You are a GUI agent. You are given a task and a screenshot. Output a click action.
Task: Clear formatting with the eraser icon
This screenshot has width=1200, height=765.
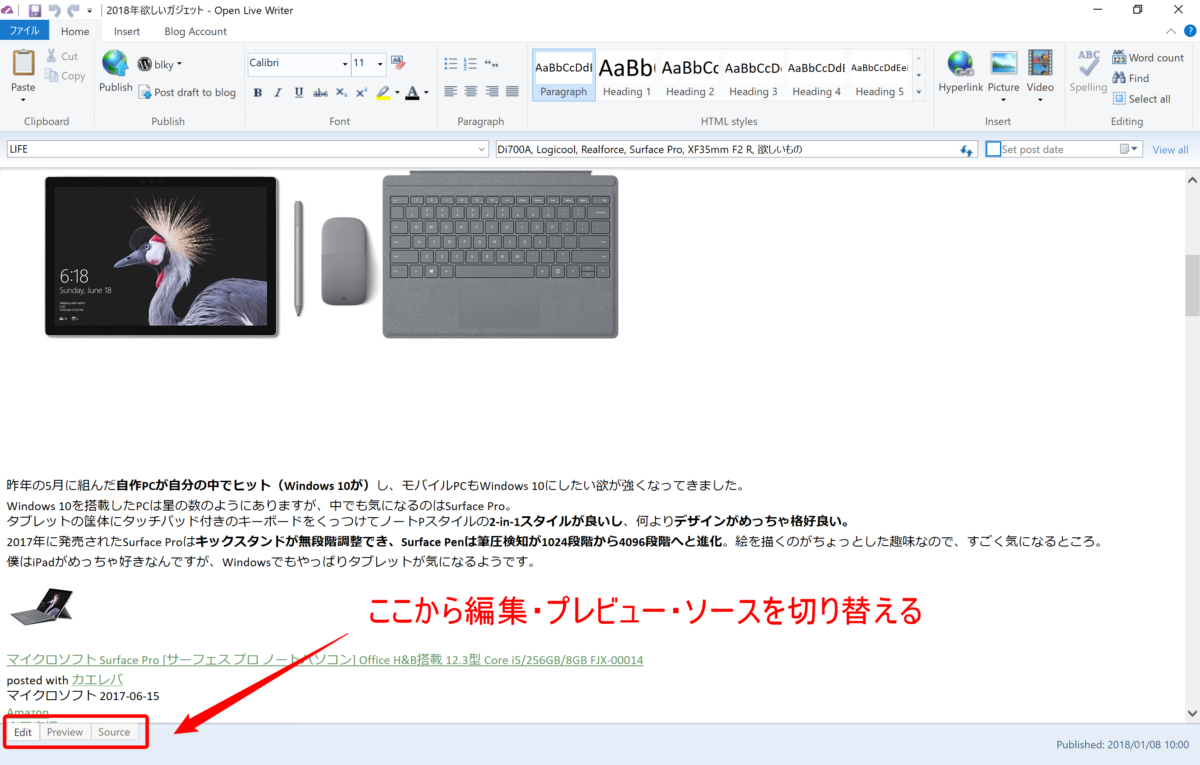[398, 63]
